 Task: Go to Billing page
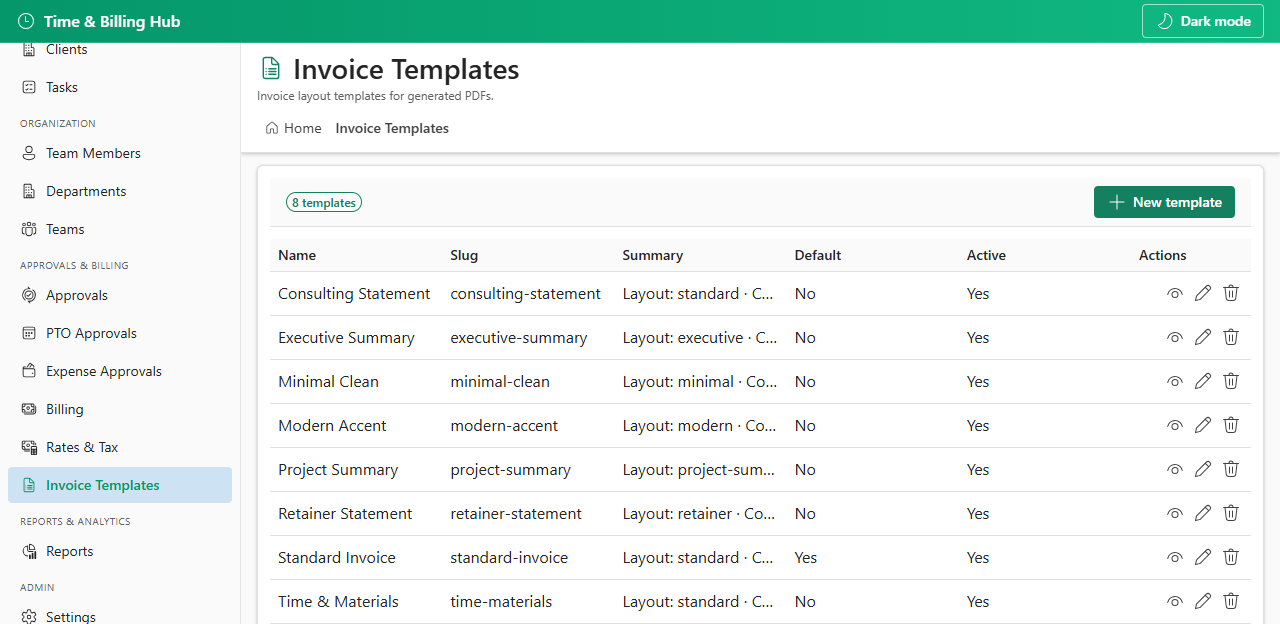120,409
